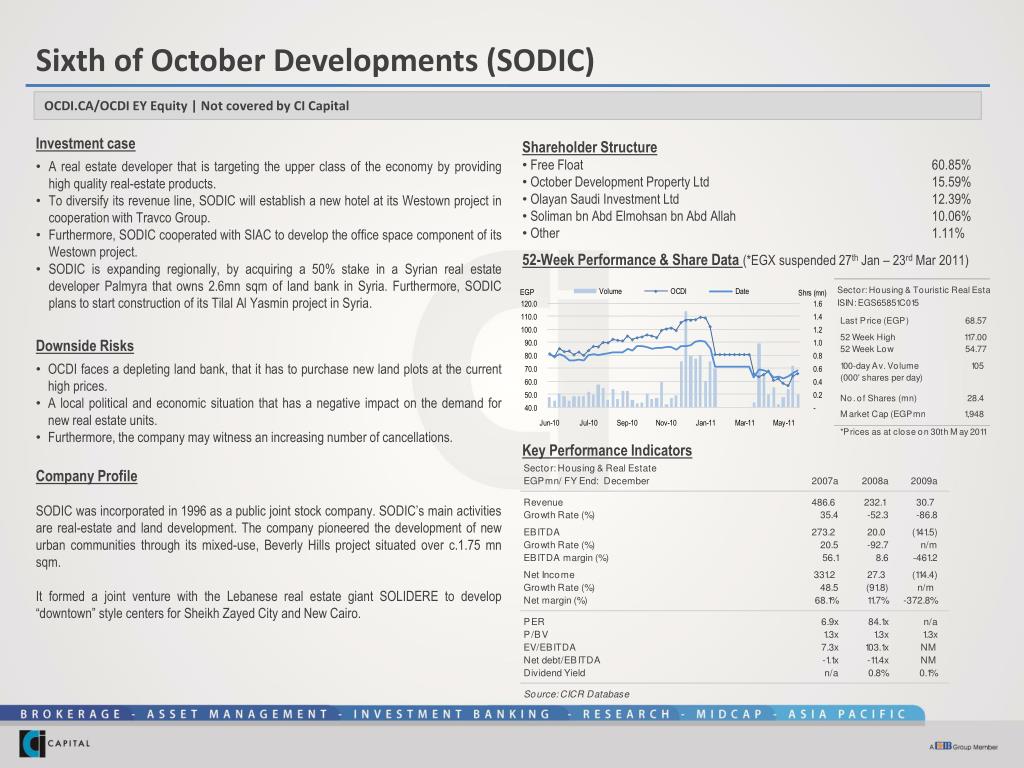Click BROKERAGE in the footer banner

(x=71, y=714)
